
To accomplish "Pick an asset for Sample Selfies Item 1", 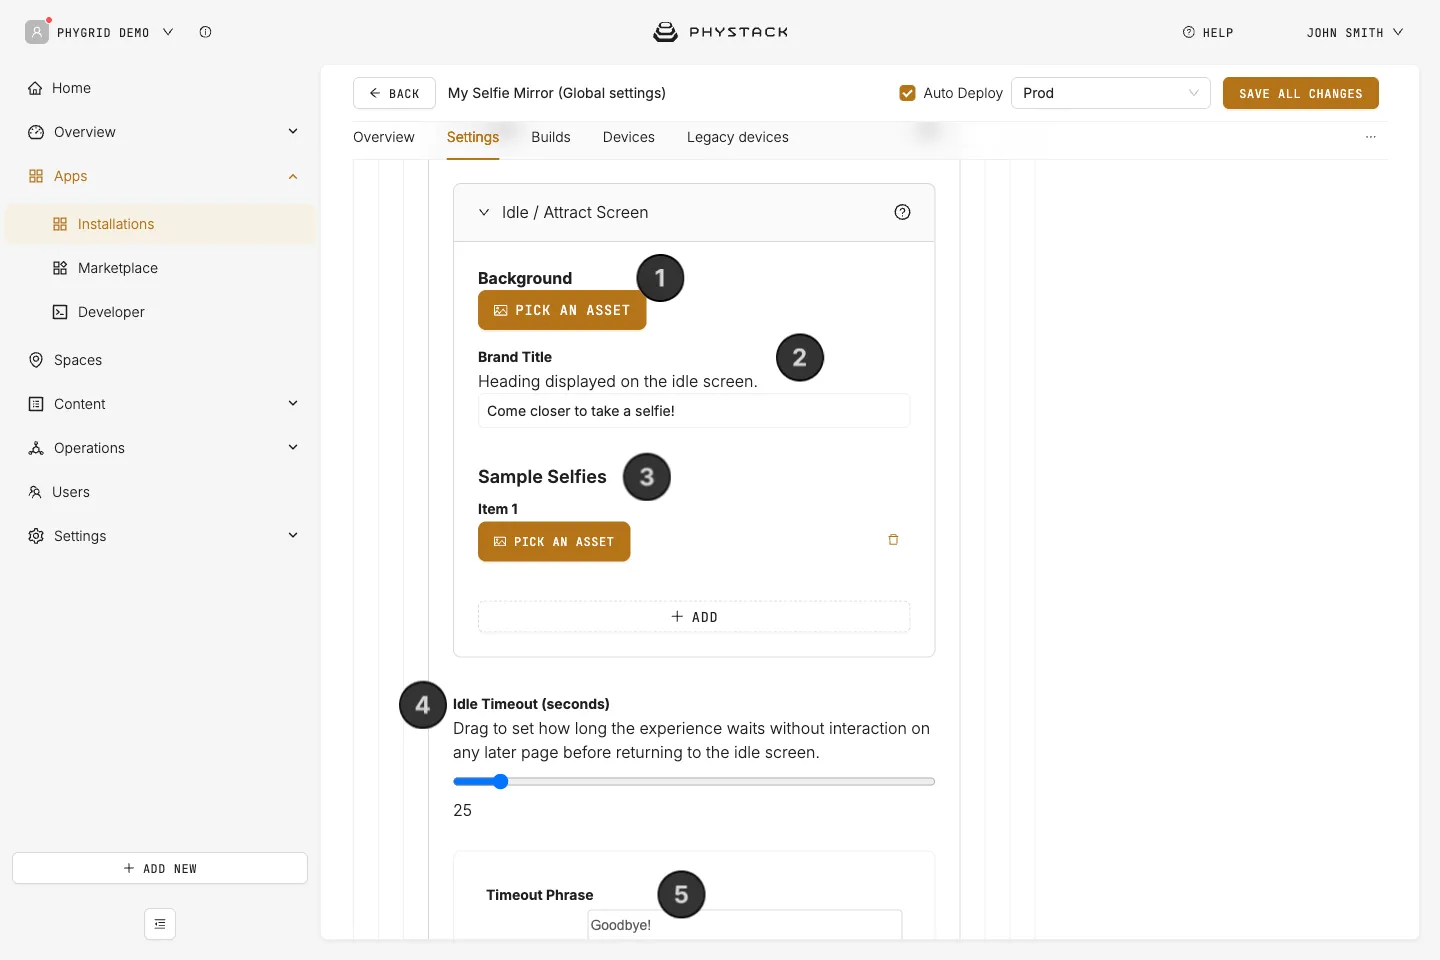I will pos(554,541).
